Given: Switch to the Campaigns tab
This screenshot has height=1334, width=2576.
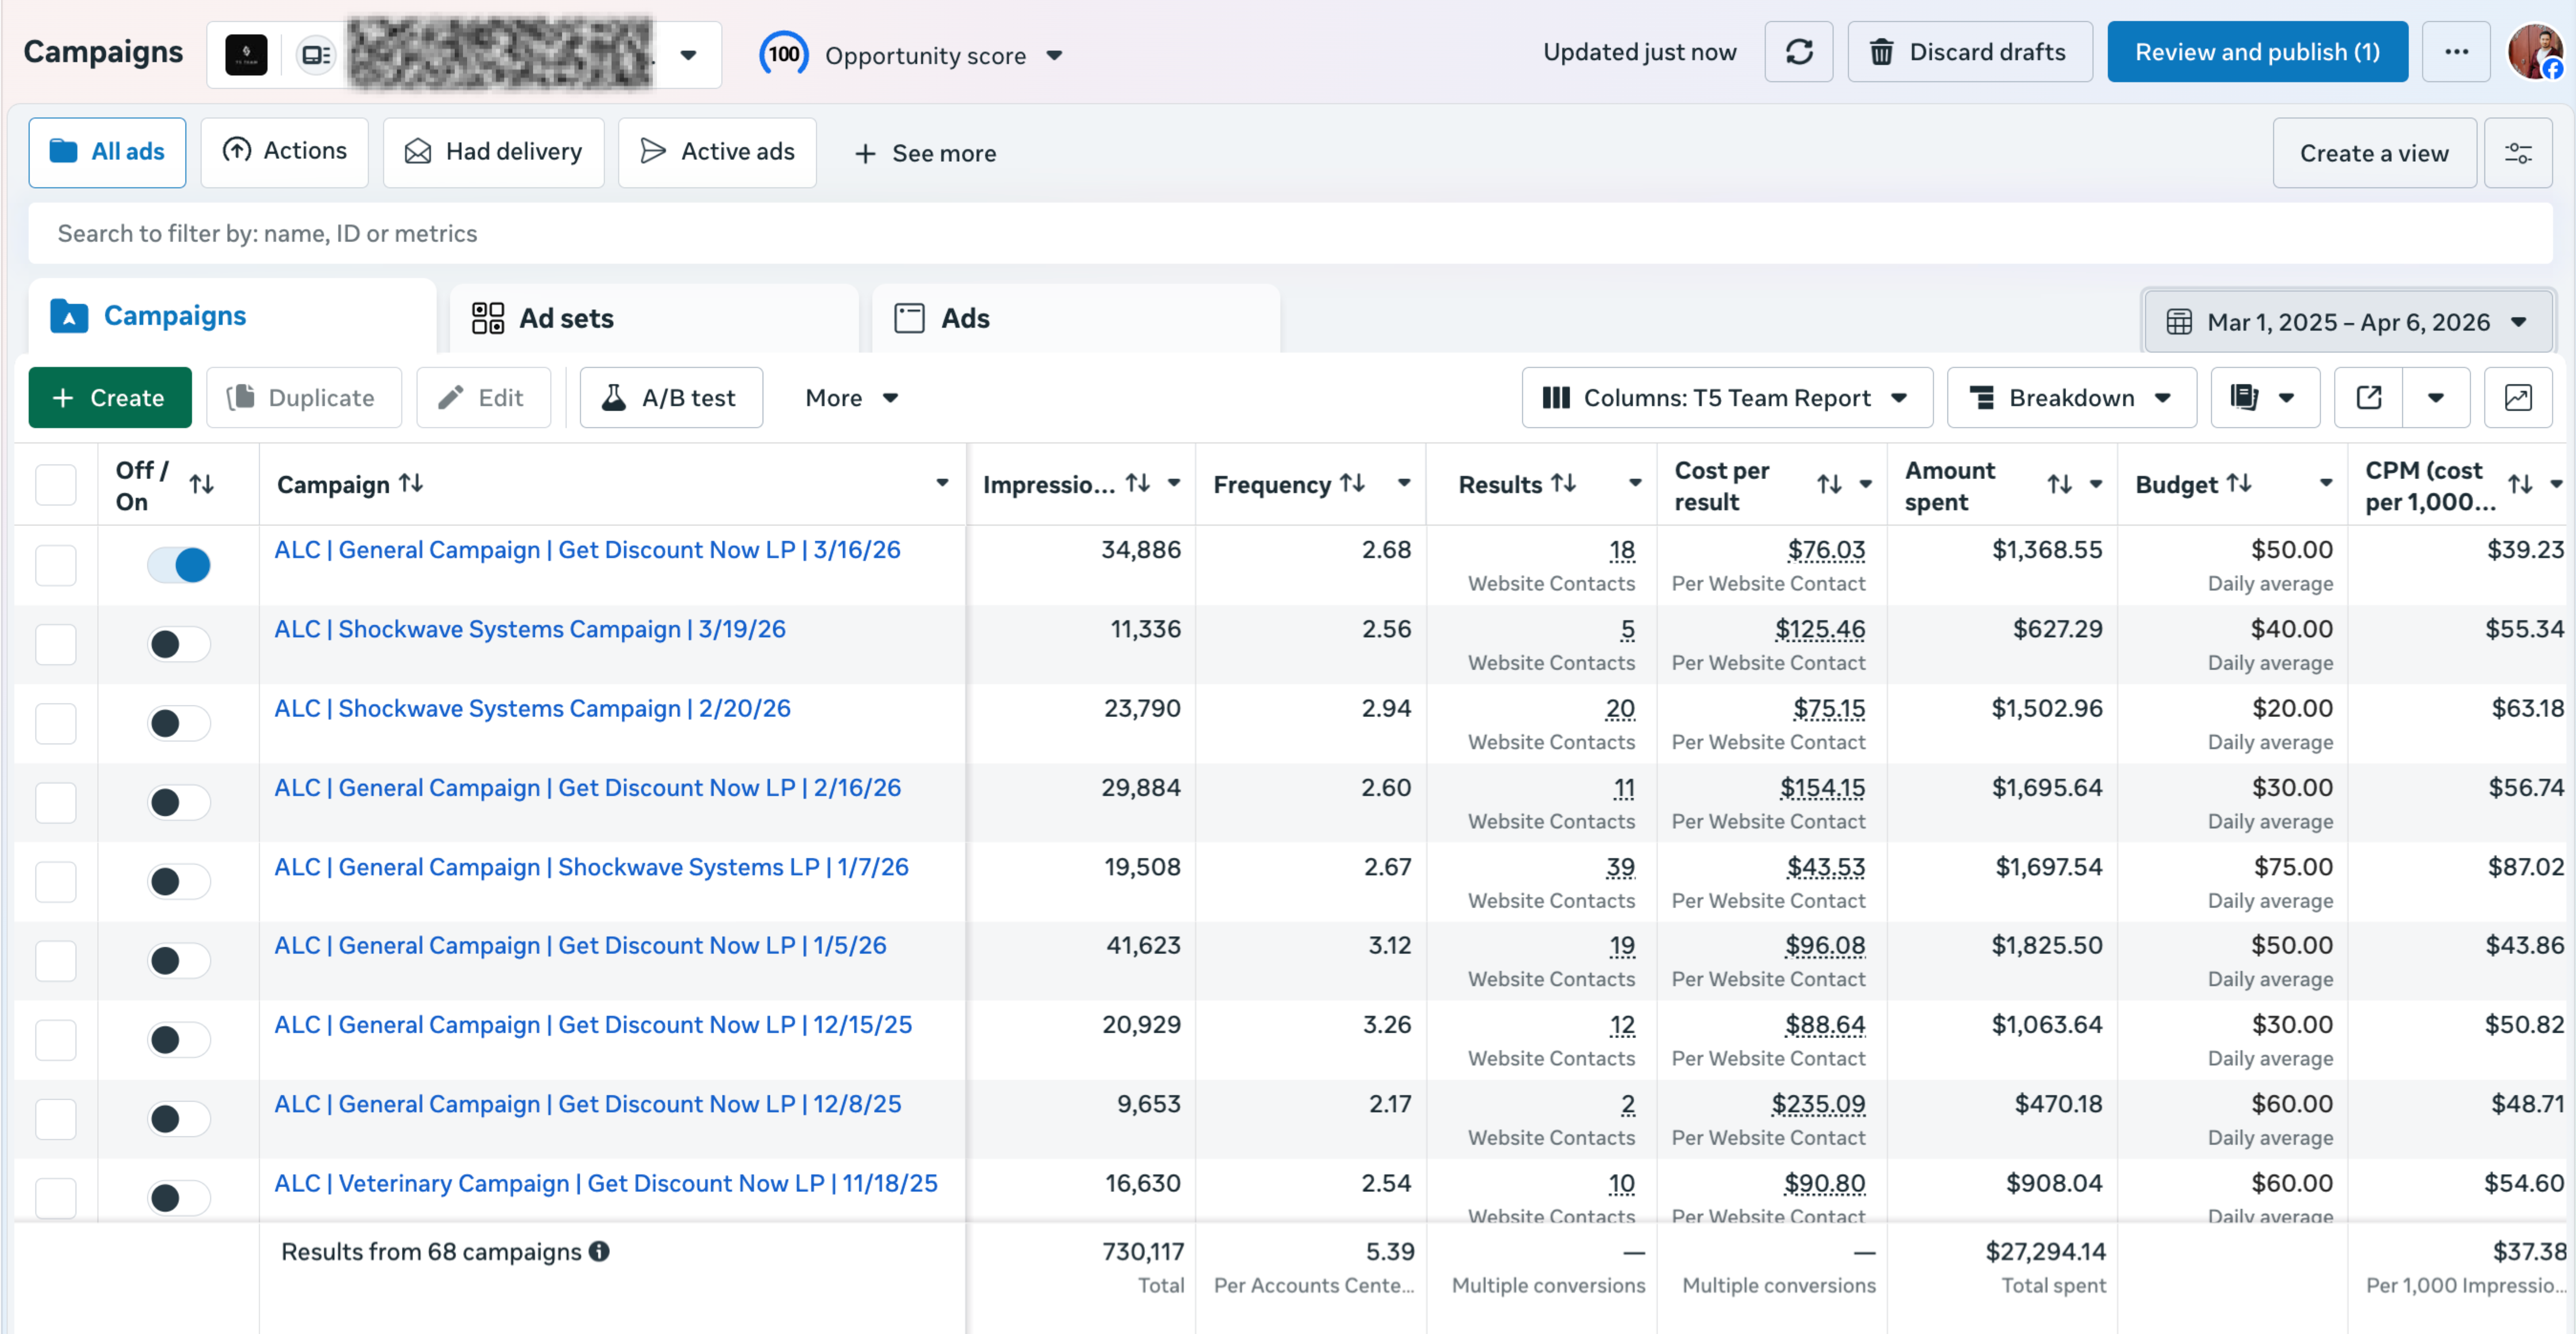Looking at the screenshot, I should [232, 316].
